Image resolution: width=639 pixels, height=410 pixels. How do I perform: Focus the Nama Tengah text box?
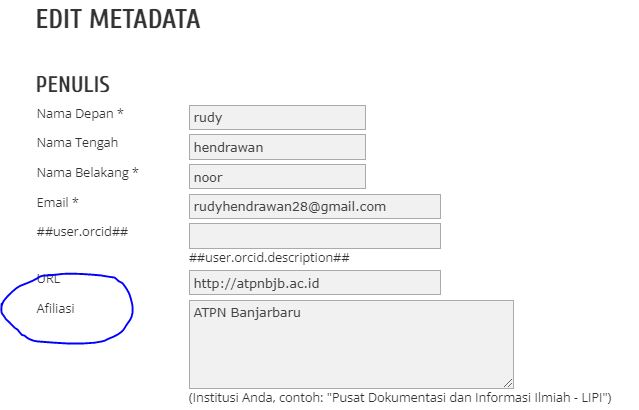tap(277, 147)
